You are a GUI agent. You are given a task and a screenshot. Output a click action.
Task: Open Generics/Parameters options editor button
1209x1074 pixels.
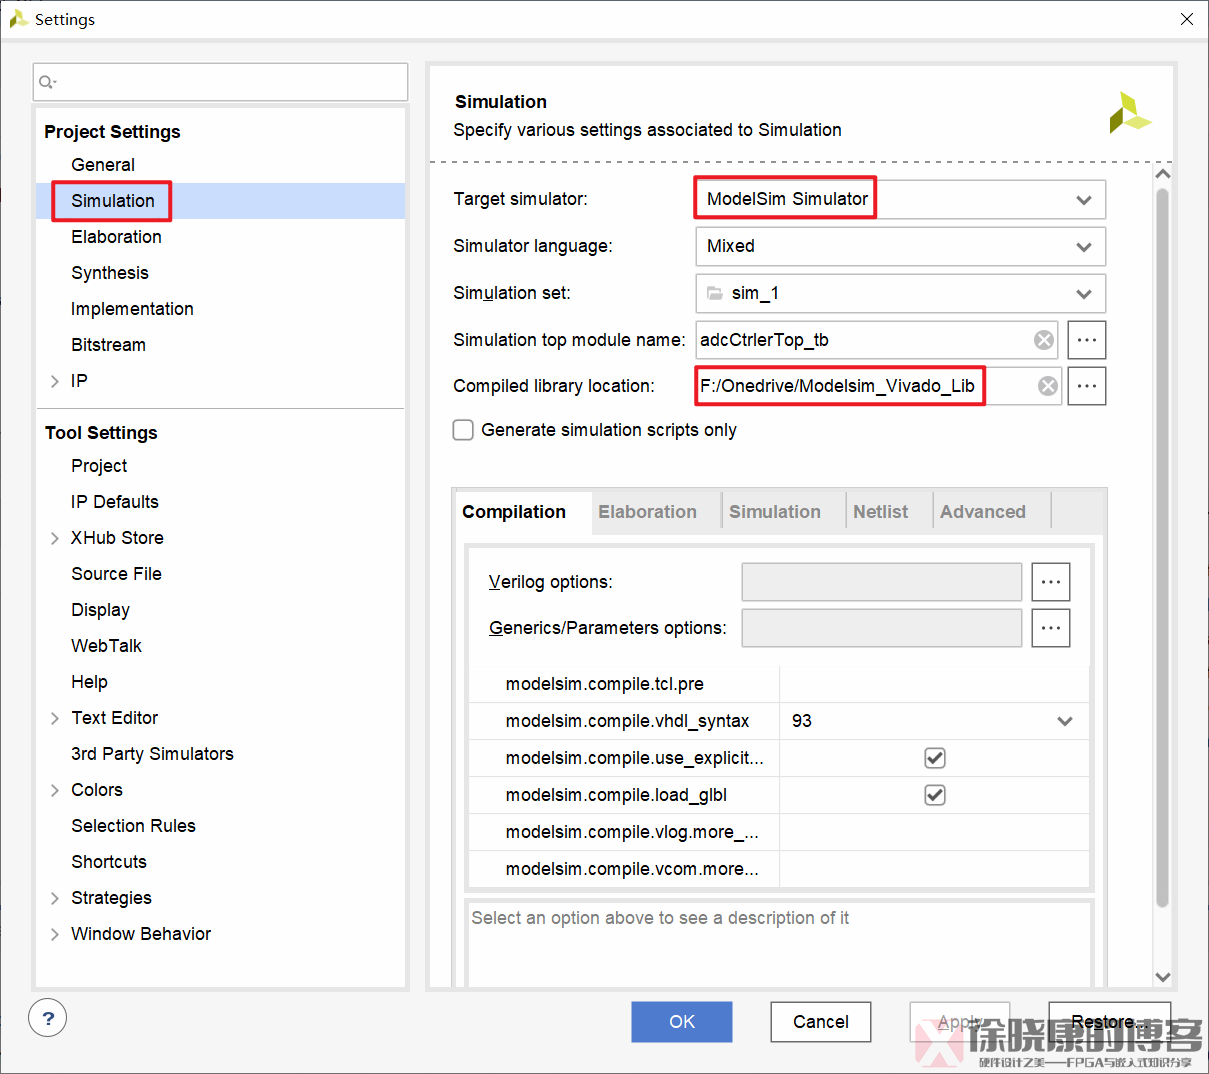pyautogui.click(x=1051, y=628)
